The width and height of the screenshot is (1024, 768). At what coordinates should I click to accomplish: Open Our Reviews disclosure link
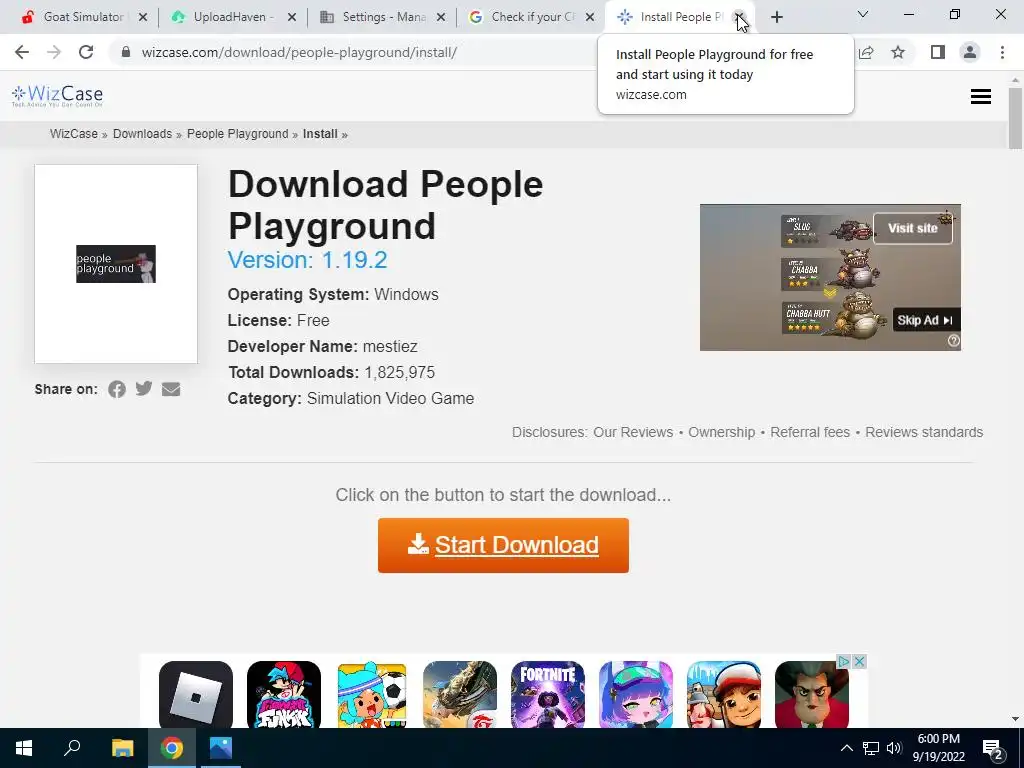[633, 432]
